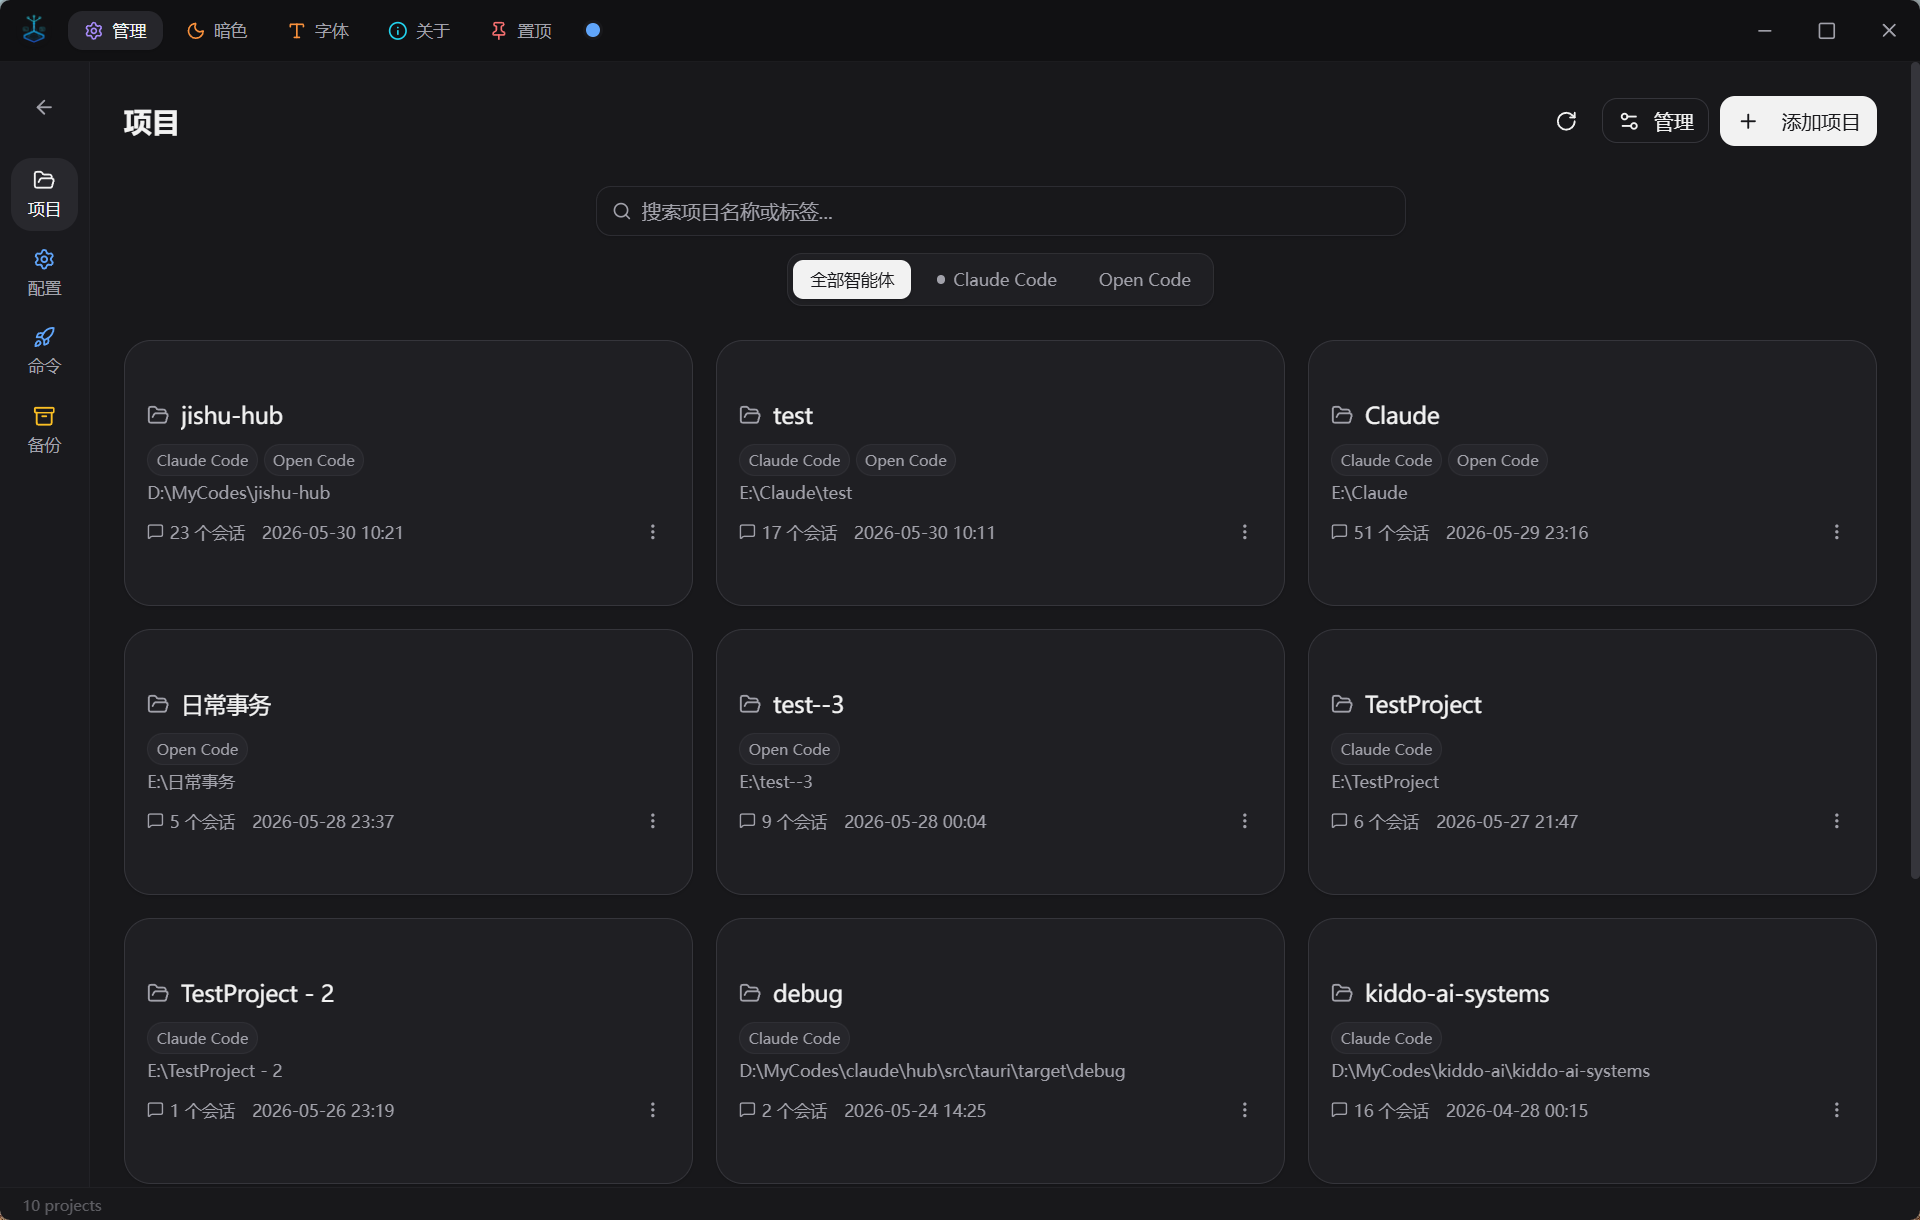
Task: Toggle the 暗色 dark theme option
Action: [x=217, y=31]
